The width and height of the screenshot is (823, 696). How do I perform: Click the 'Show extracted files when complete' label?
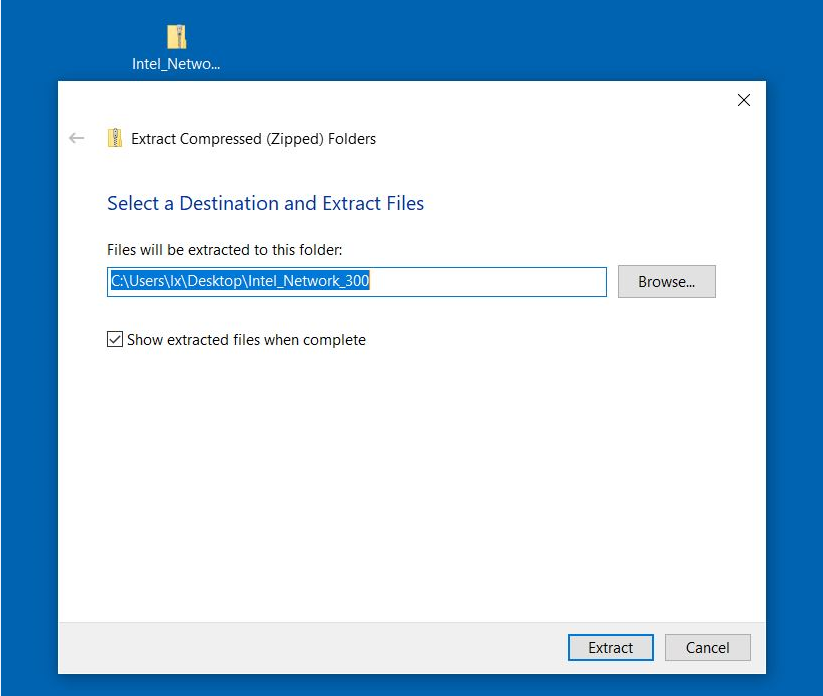click(246, 340)
